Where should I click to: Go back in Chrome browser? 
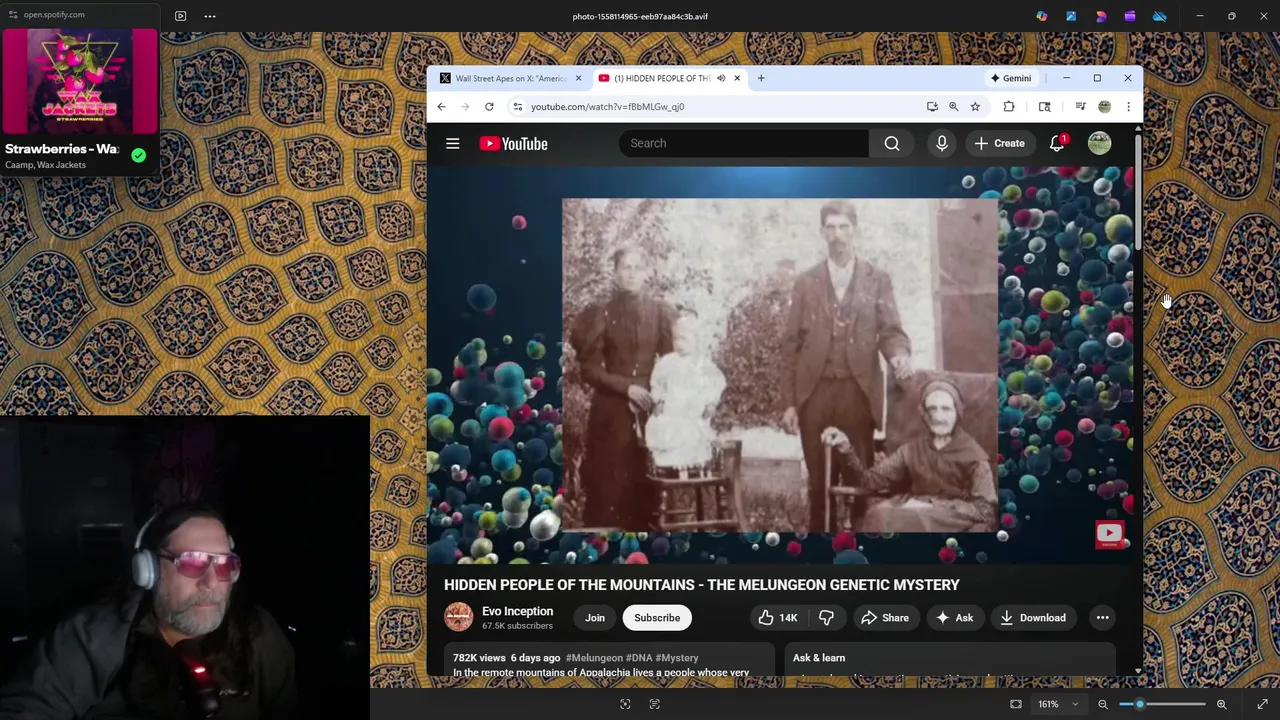pos(441,106)
